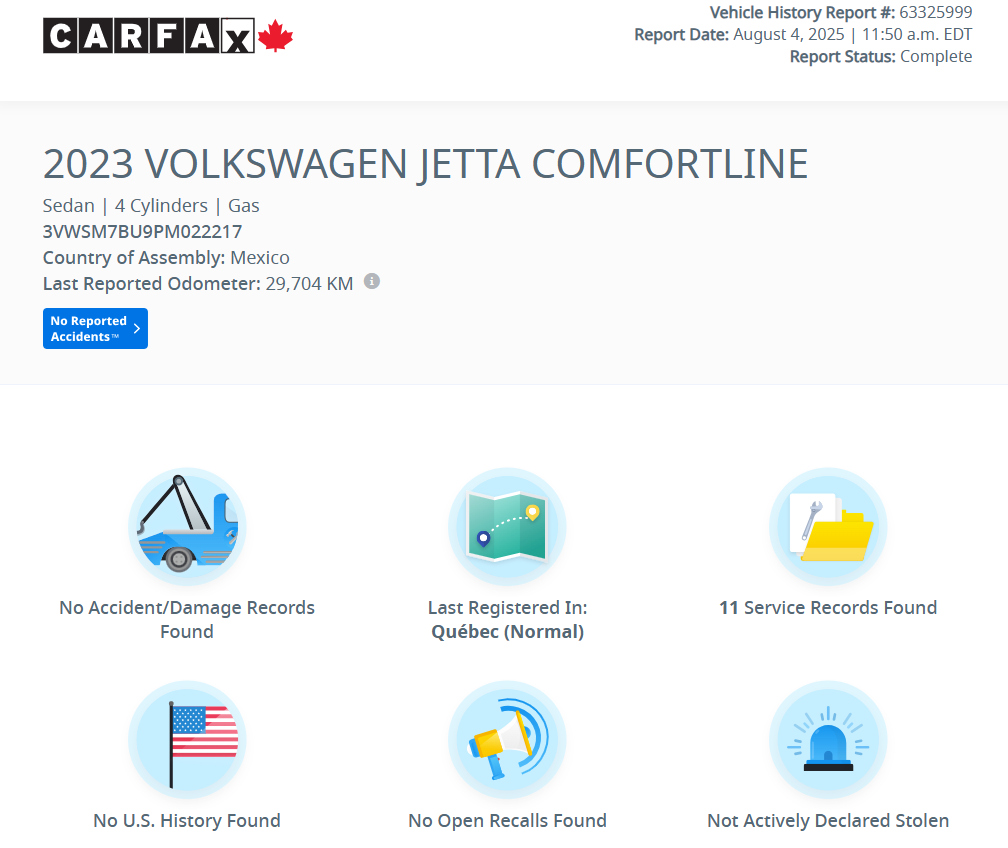The height and width of the screenshot is (848, 1008).
Task: Click the map registration icon
Action: [x=507, y=526]
